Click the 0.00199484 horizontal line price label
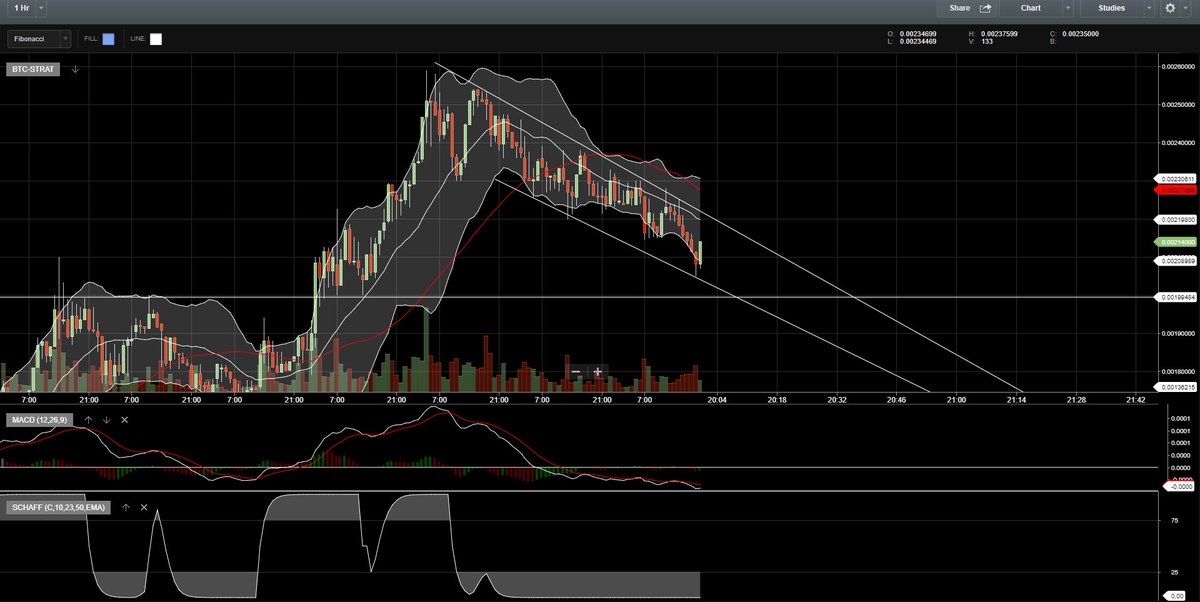 click(x=1175, y=297)
